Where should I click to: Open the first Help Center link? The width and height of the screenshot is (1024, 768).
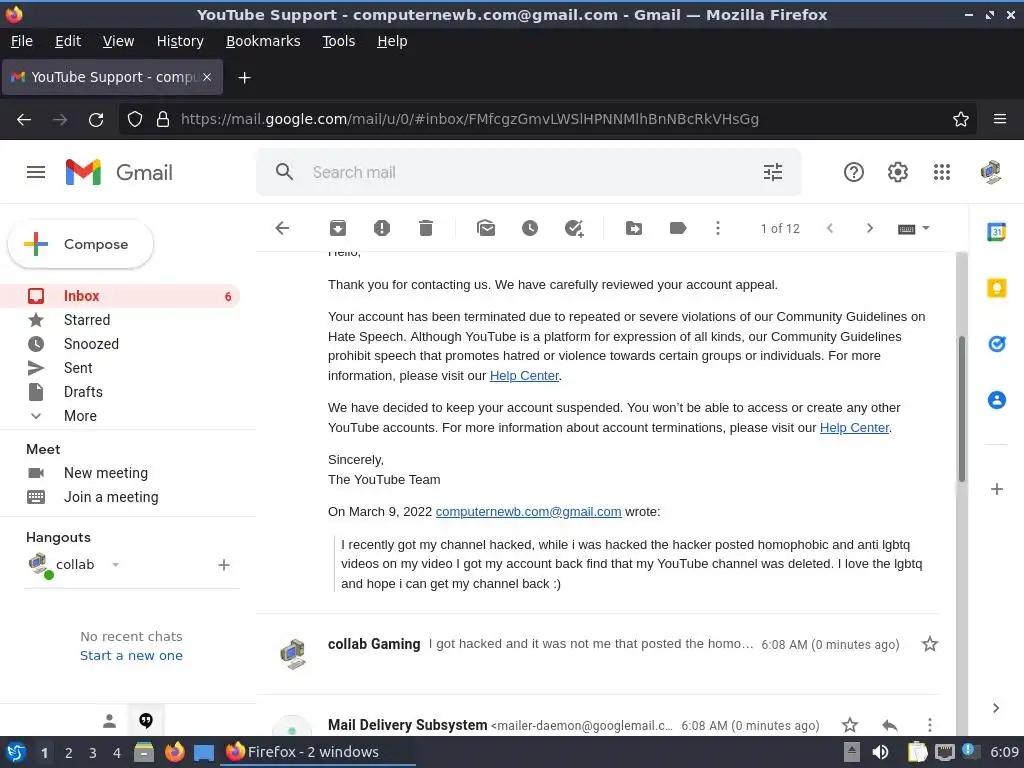[x=524, y=376]
